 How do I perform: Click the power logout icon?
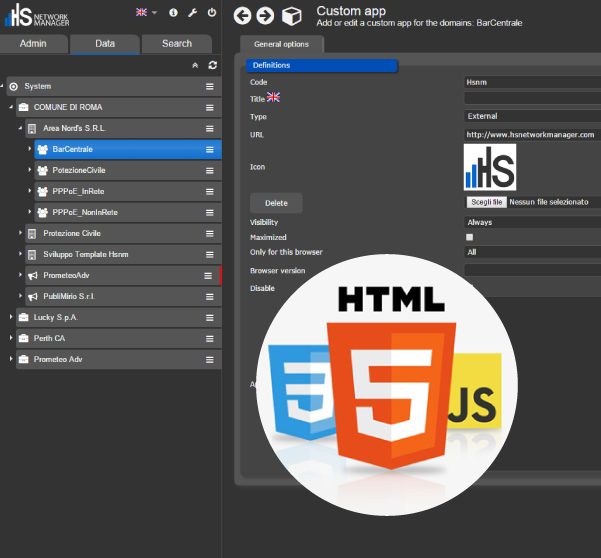[x=211, y=13]
